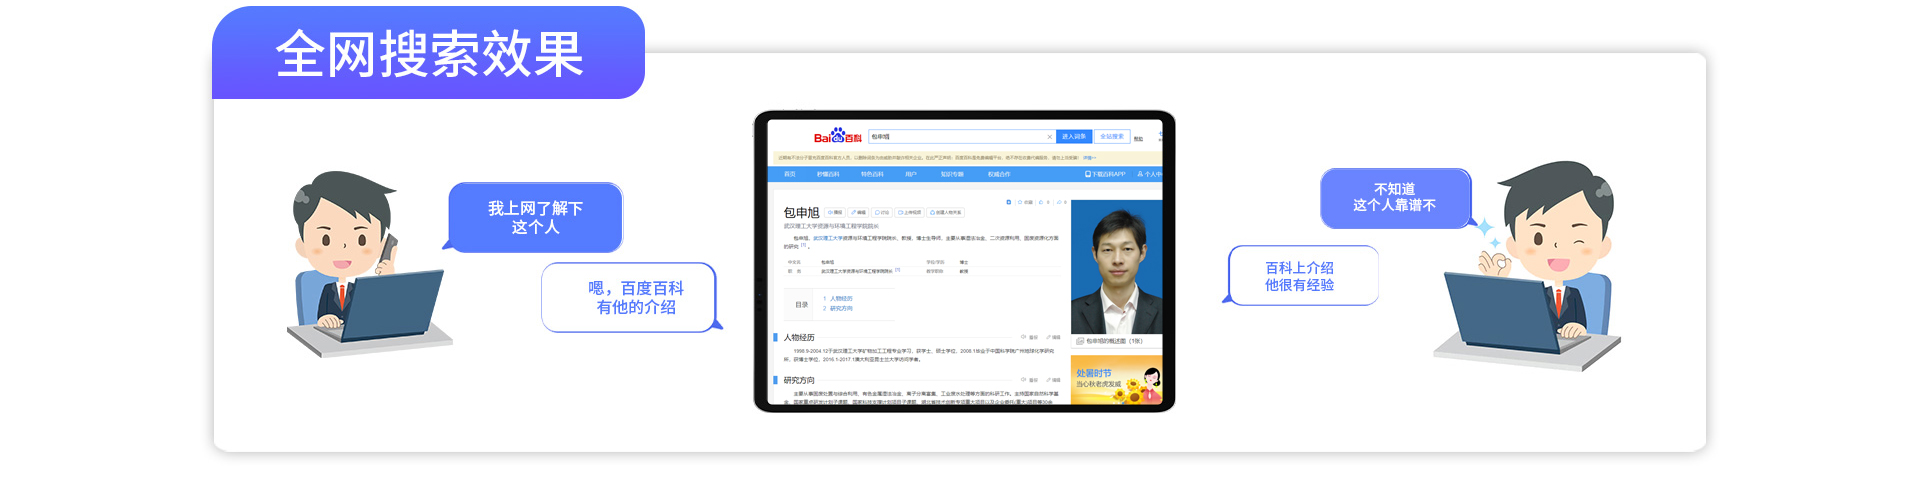Click the 进入词条 search button

(1073, 137)
